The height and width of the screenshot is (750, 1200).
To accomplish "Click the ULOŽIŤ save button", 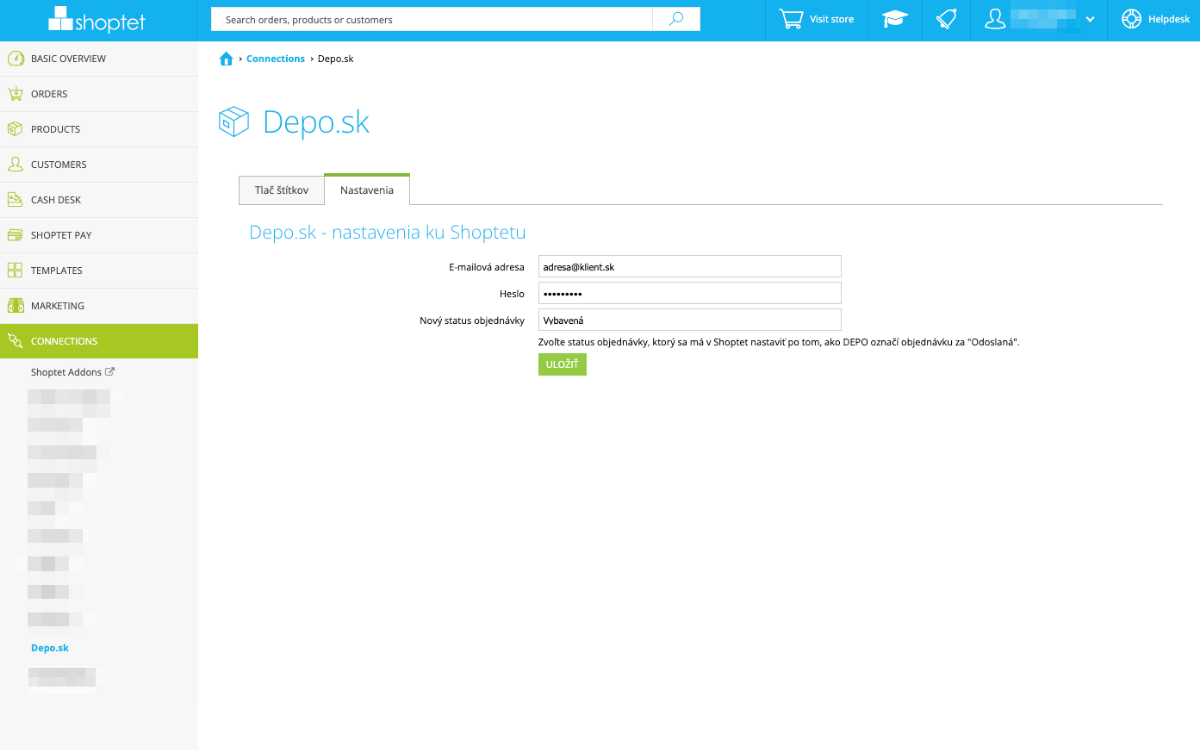I will [562, 365].
